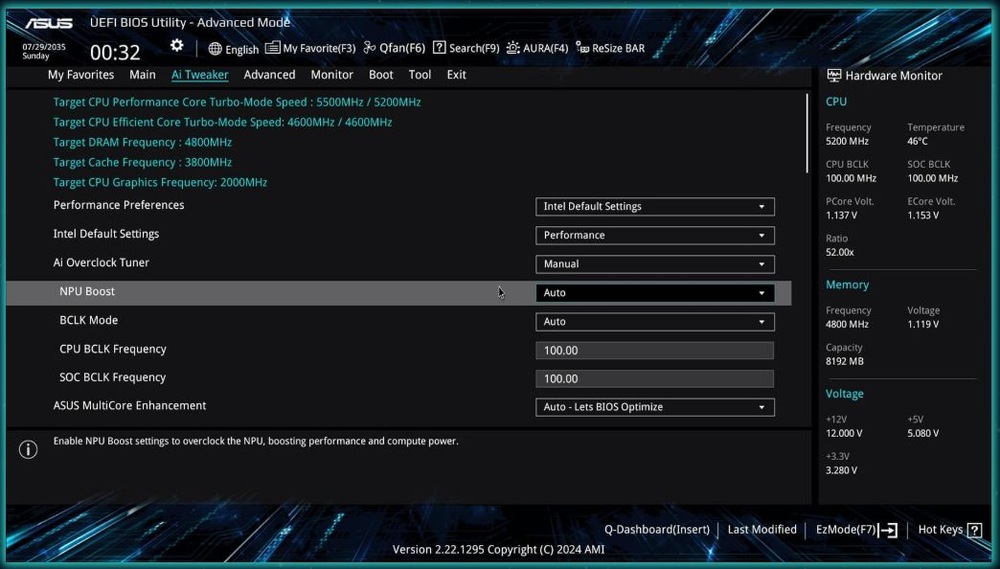Click the Target DRAM Frequency : 4800MHz line
The width and height of the screenshot is (1000, 569).
[x=142, y=142]
